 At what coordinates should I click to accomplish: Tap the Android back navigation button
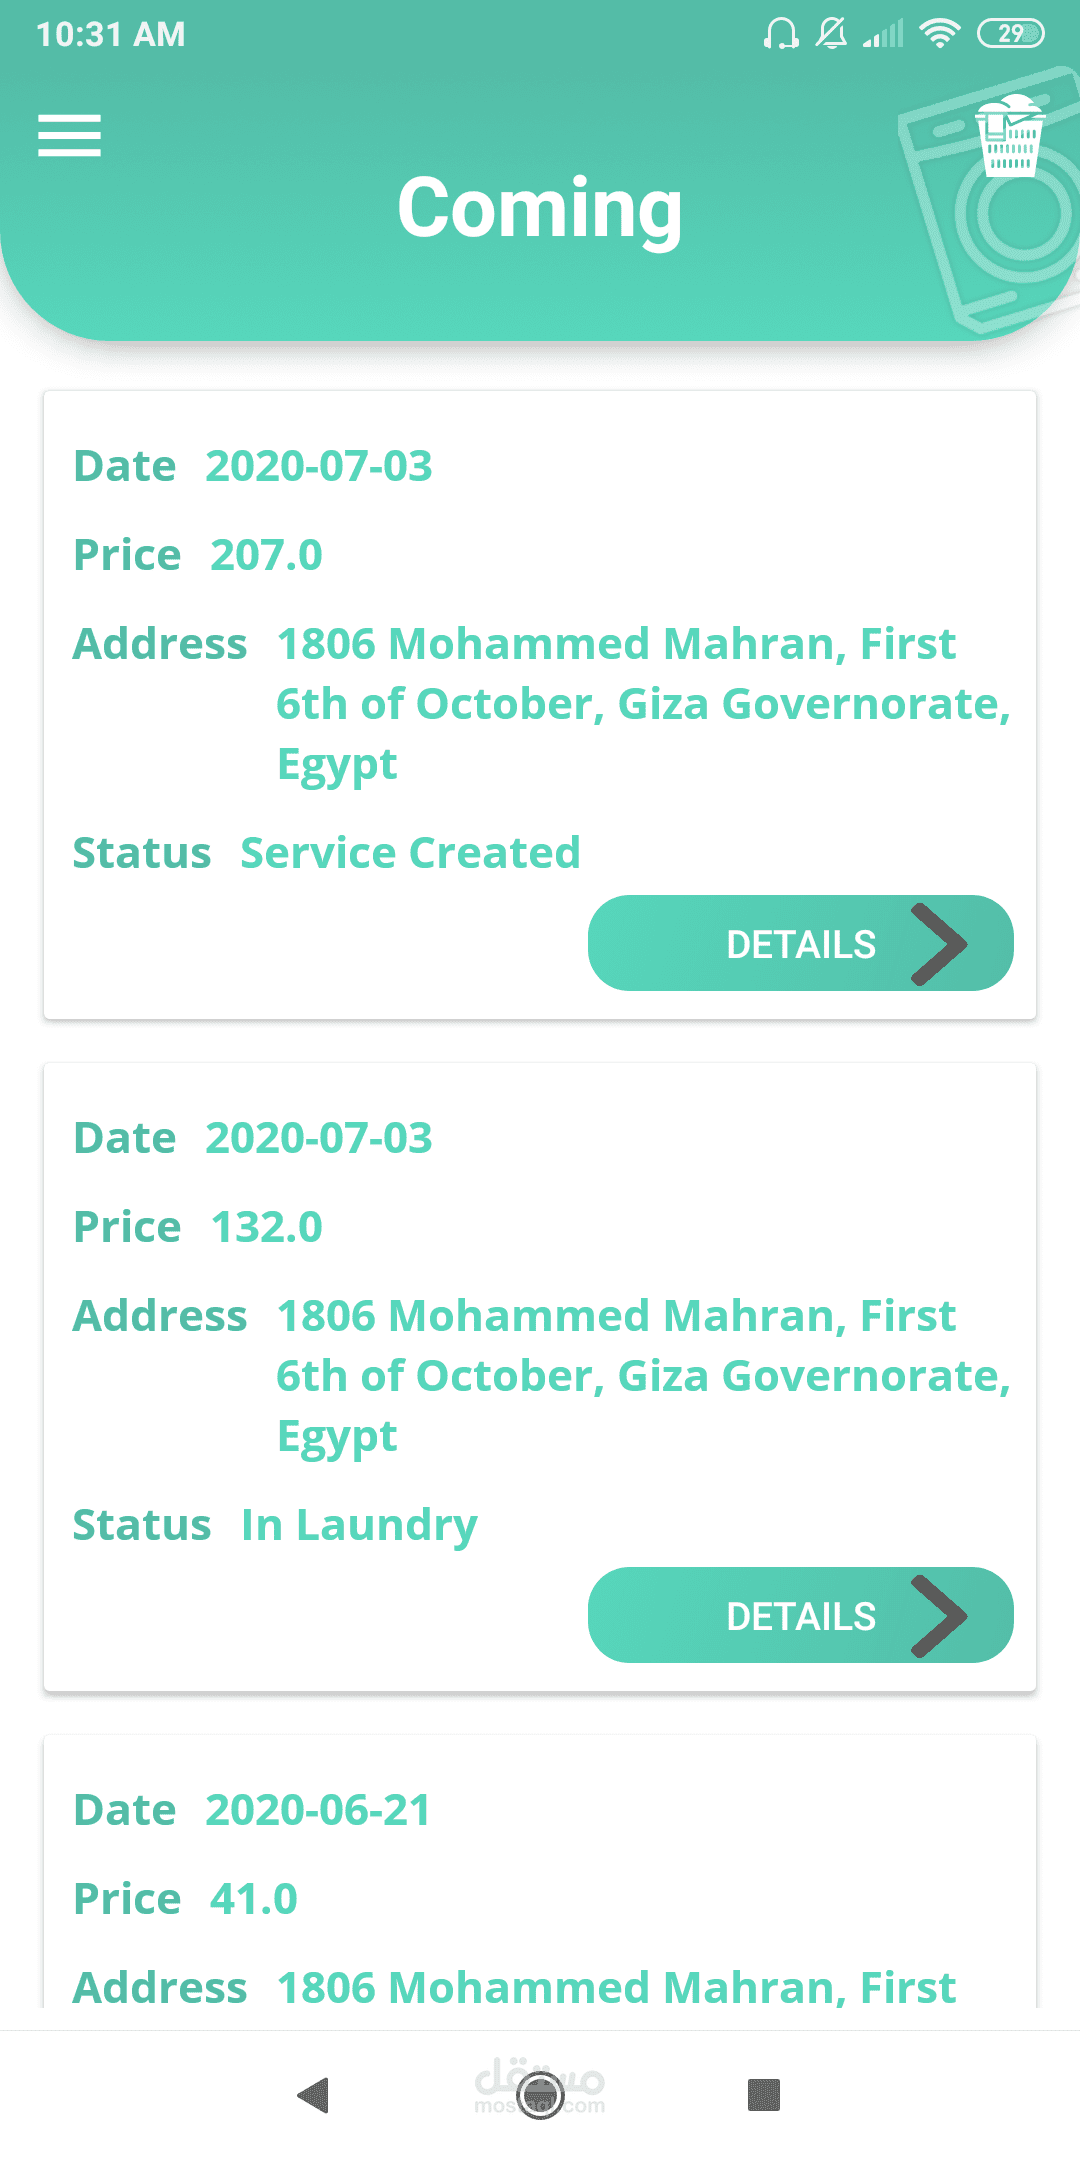pos(314,2094)
